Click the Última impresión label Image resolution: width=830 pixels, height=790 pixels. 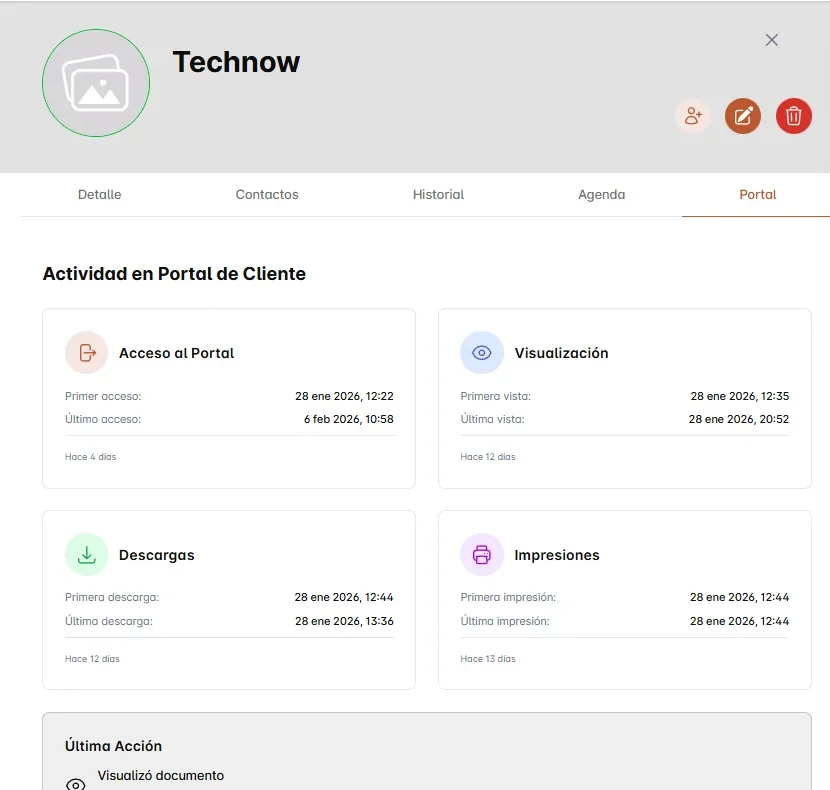click(505, 621)
